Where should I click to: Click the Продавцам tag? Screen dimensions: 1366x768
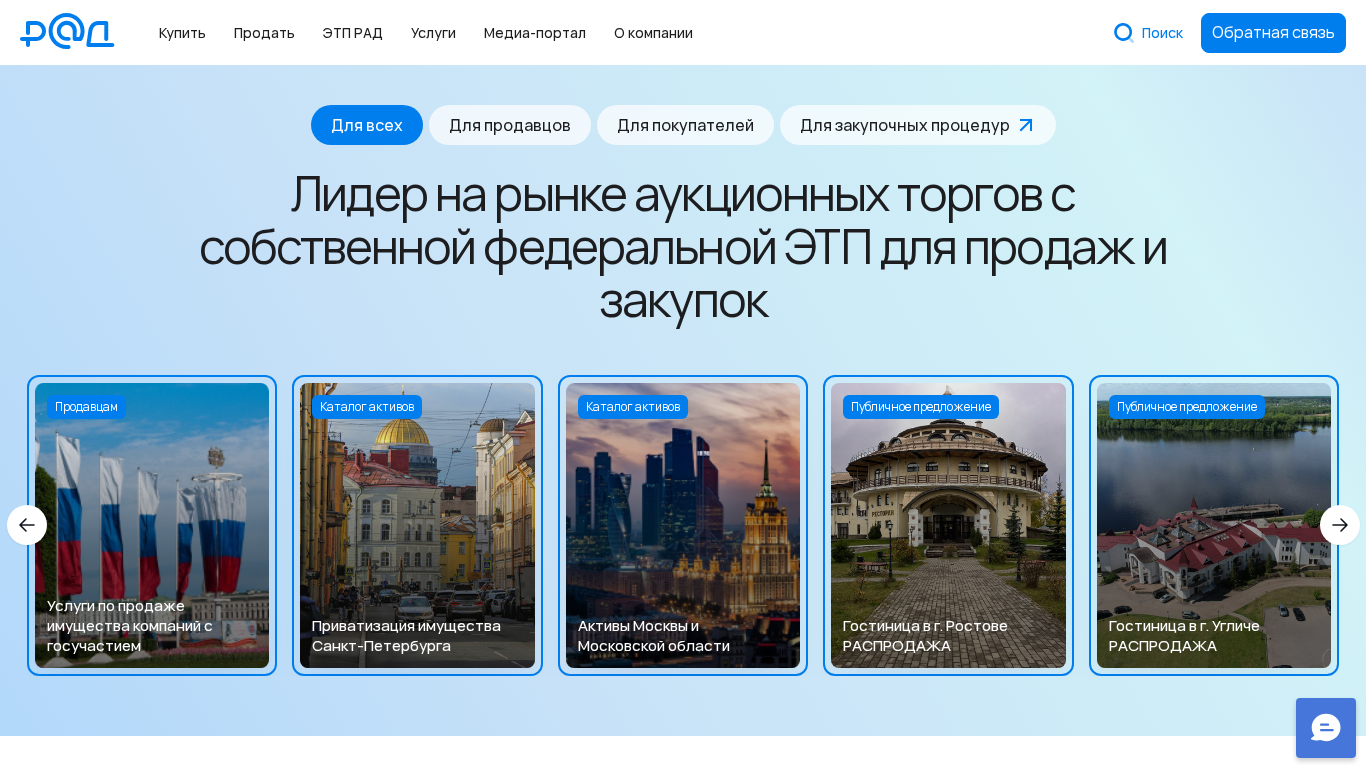(86, 407)
